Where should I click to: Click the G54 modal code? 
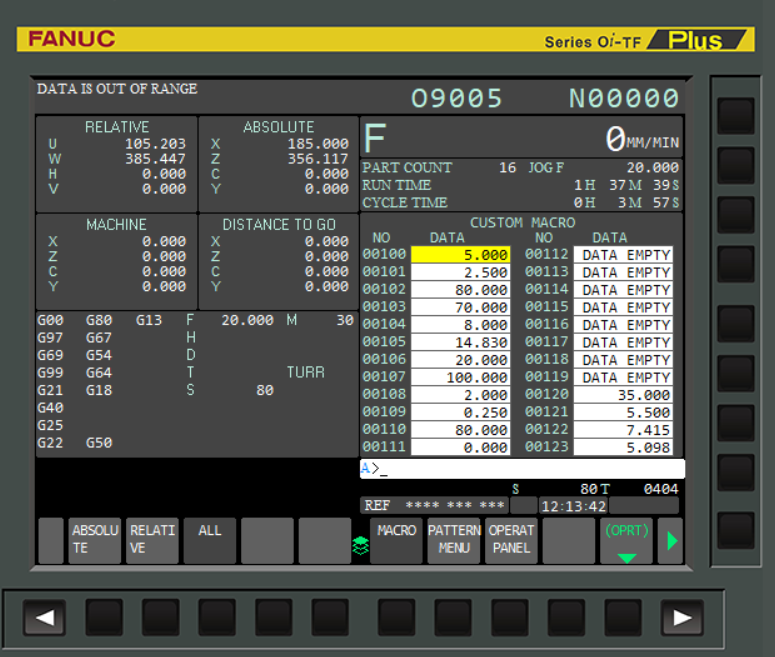(x=99, y=355)
